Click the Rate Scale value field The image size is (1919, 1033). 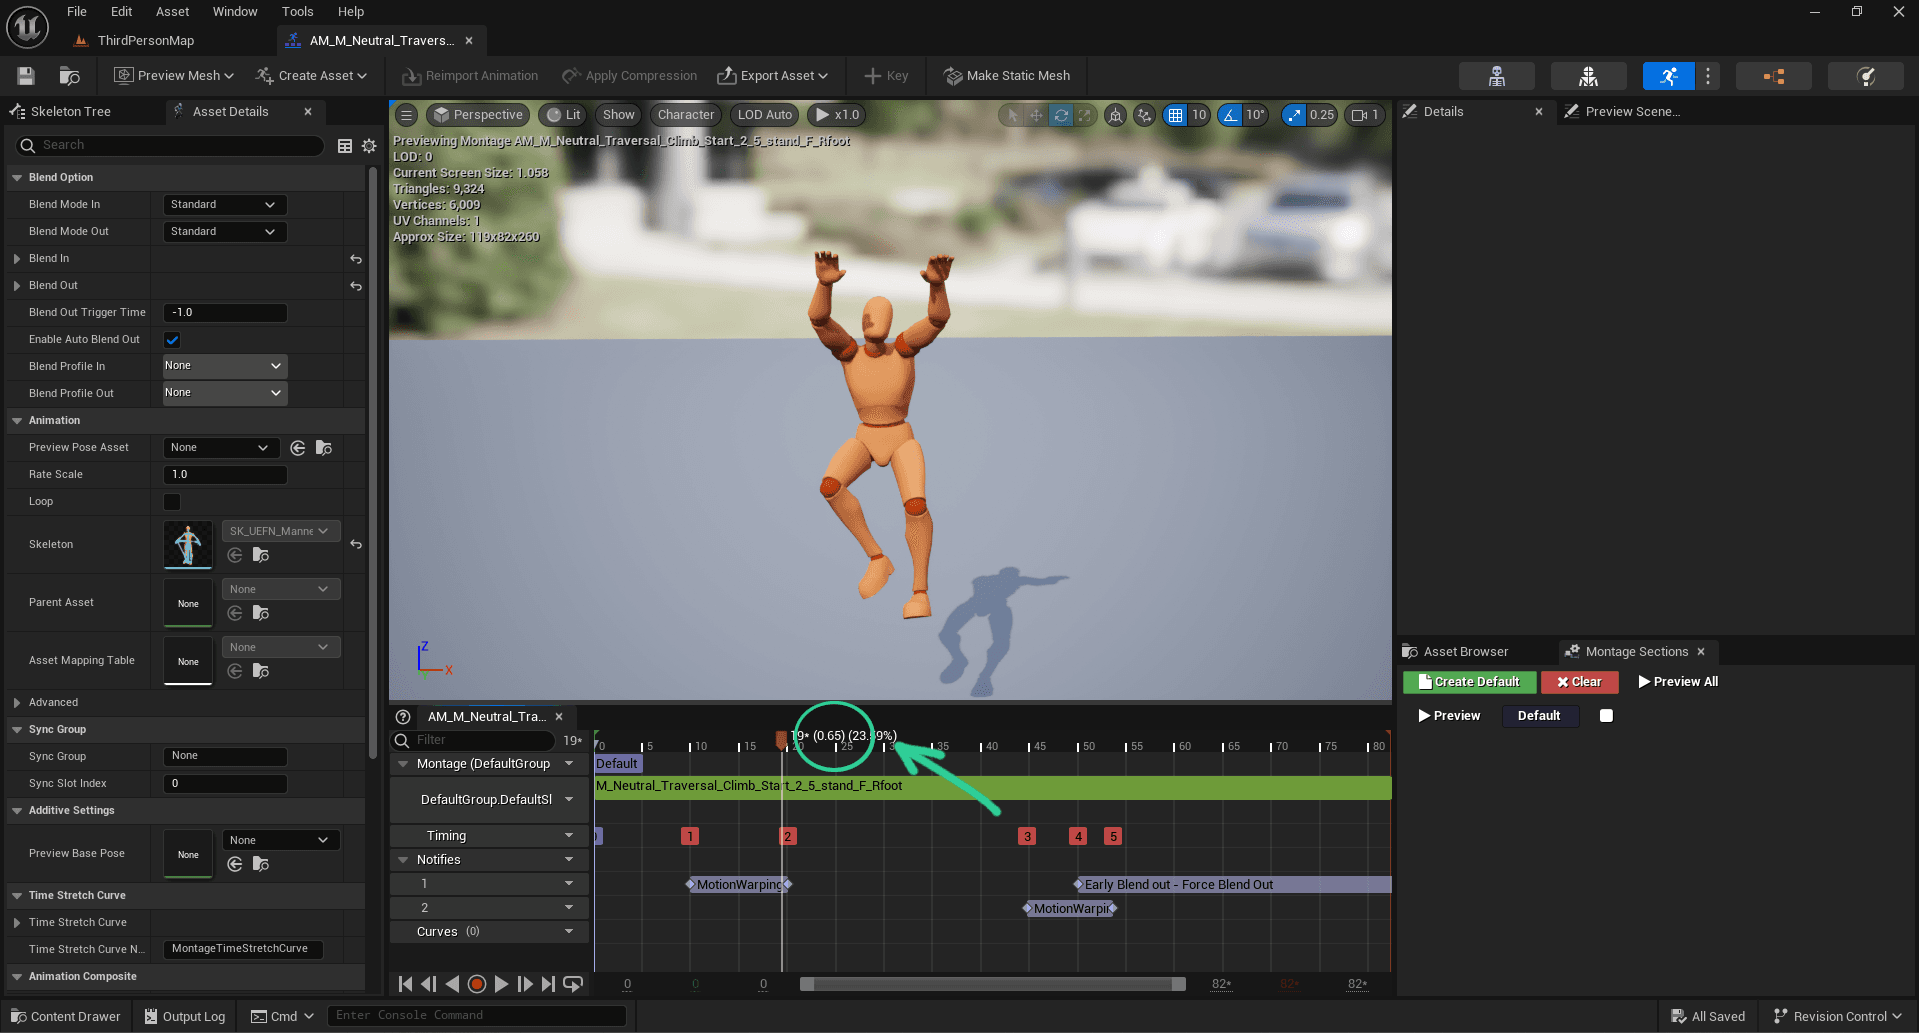point(225,475)
